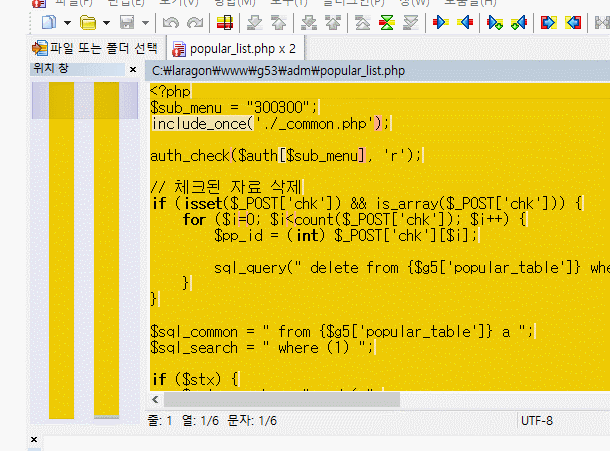610x451 pixels.
Task: Click the horizontal scrollbar left arrow
Action: [x=155, y=399]
